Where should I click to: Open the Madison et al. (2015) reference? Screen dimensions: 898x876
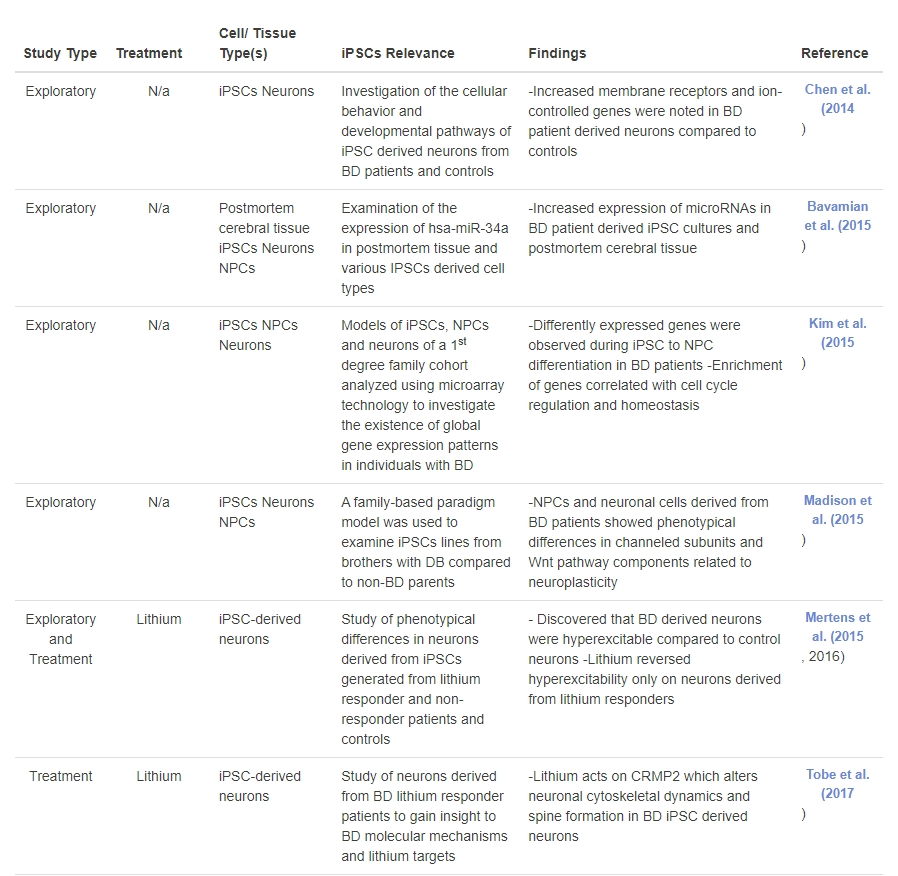coord(837,510)
